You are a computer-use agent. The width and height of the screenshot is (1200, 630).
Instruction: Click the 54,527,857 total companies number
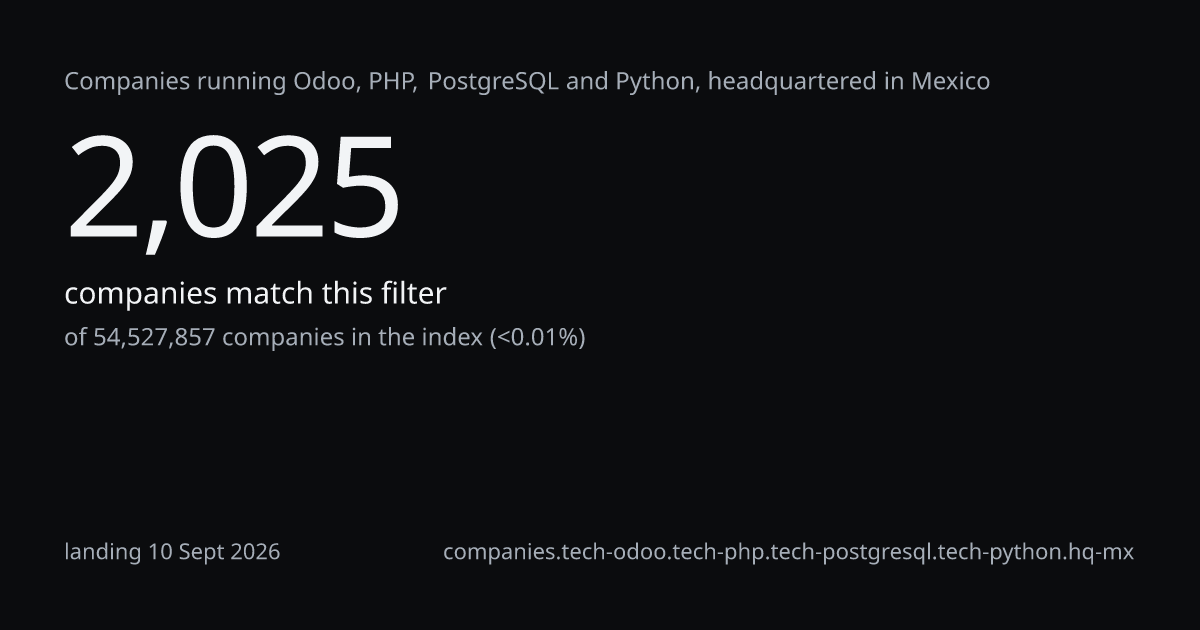coord(154,338)
